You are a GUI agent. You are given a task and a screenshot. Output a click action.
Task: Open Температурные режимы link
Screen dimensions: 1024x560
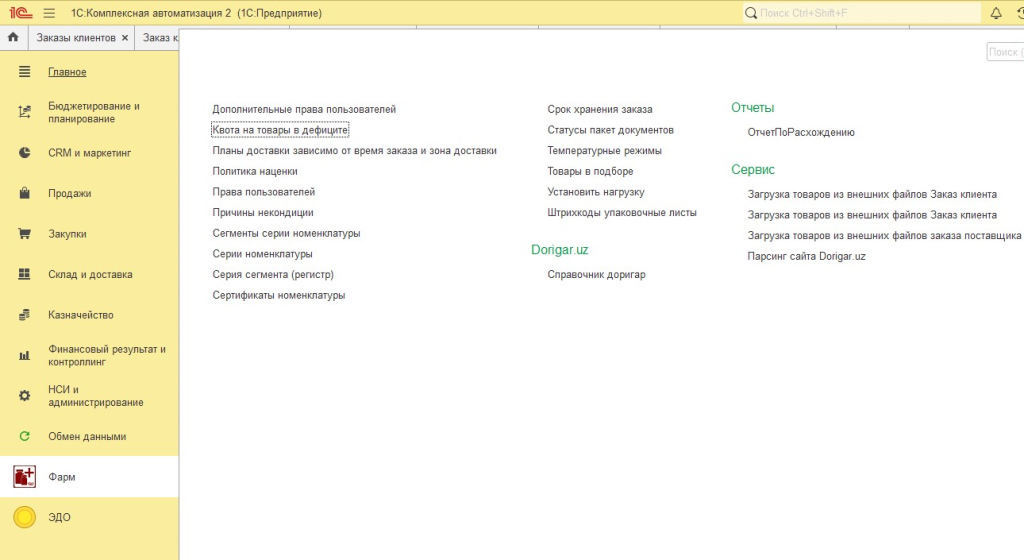604,151
